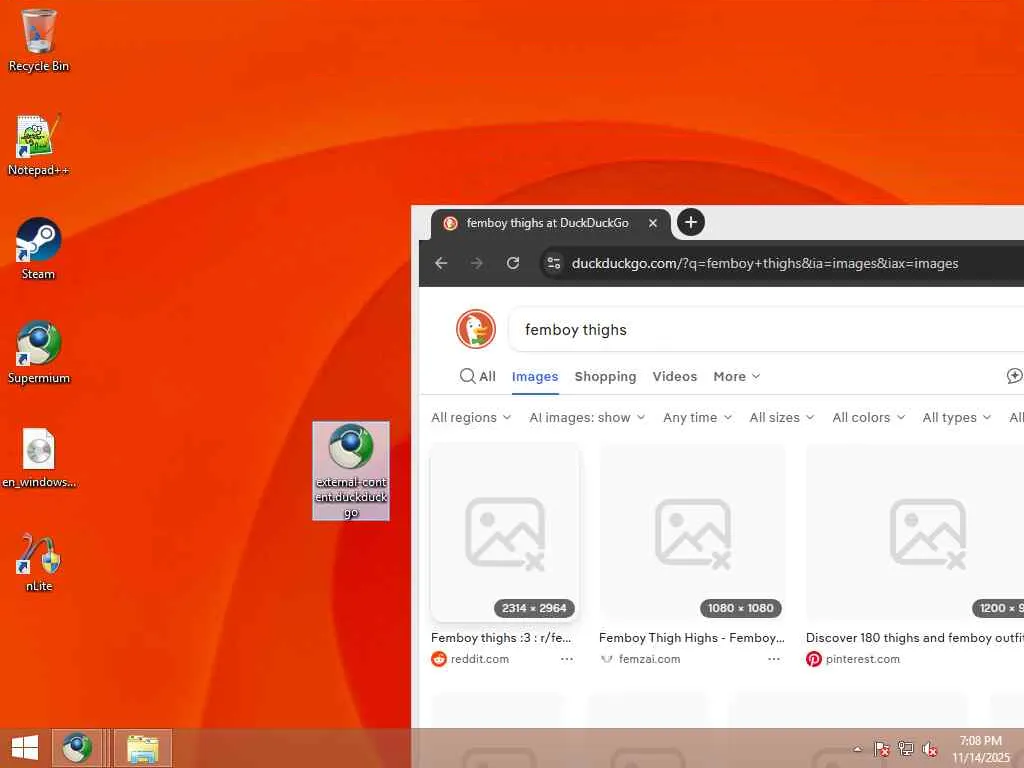Open File Explorer from the taskbar

click(143, 748)
